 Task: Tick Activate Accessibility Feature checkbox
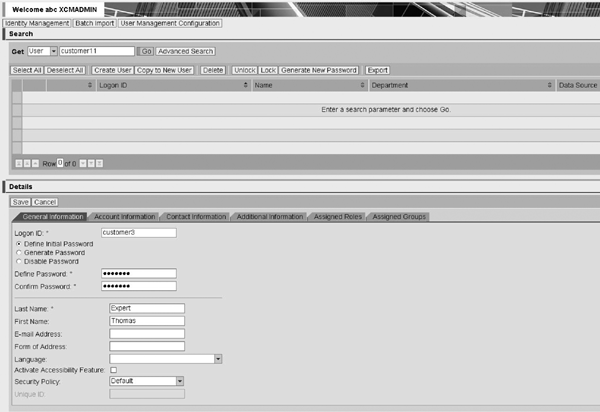pyautogui.click(x=114, y=370)
